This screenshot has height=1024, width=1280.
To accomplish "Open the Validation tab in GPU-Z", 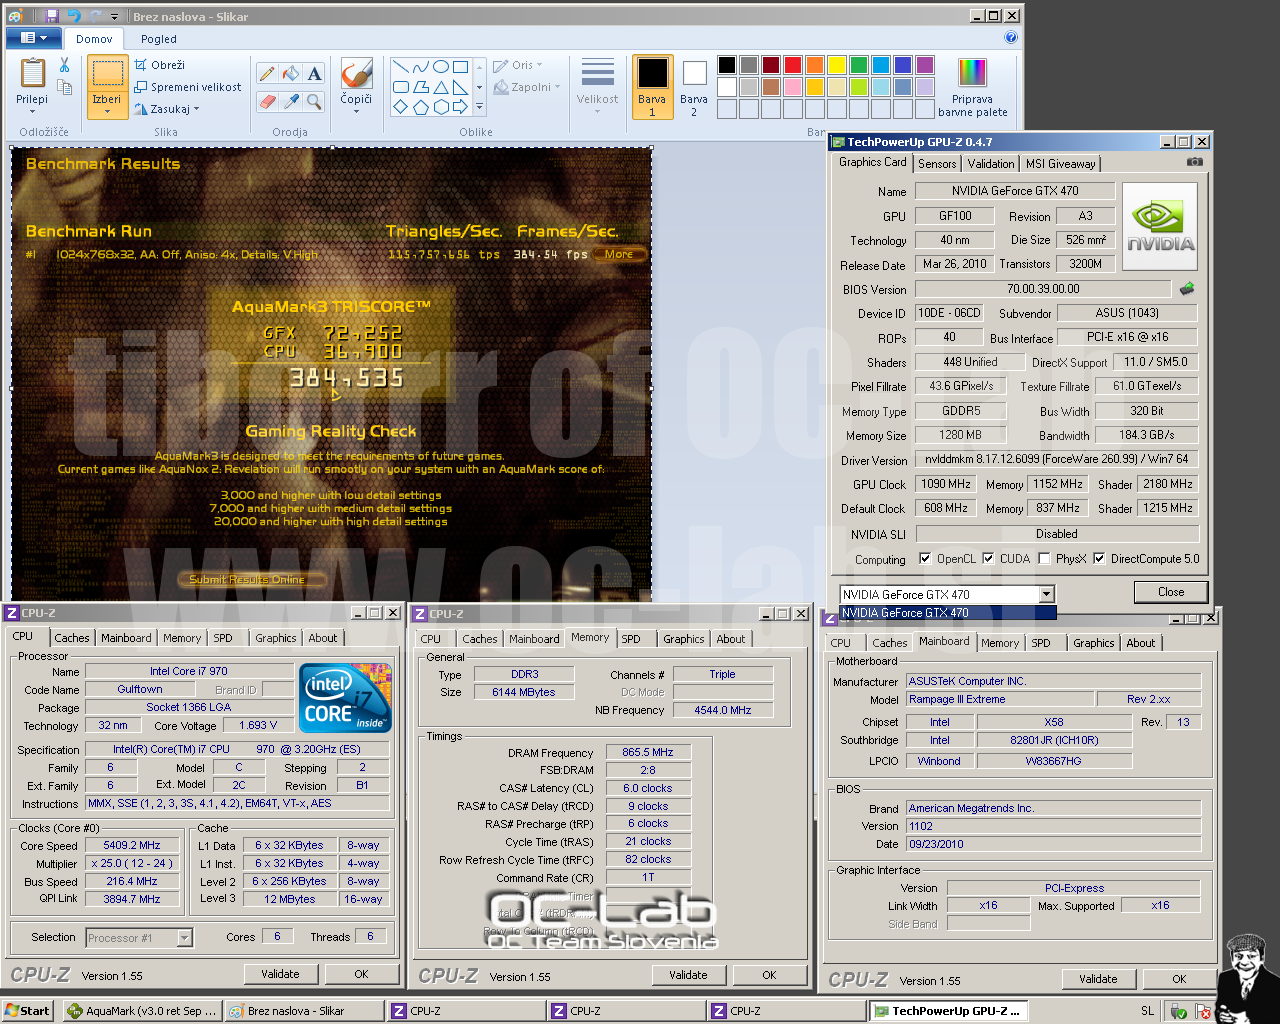I will point(991,164).
